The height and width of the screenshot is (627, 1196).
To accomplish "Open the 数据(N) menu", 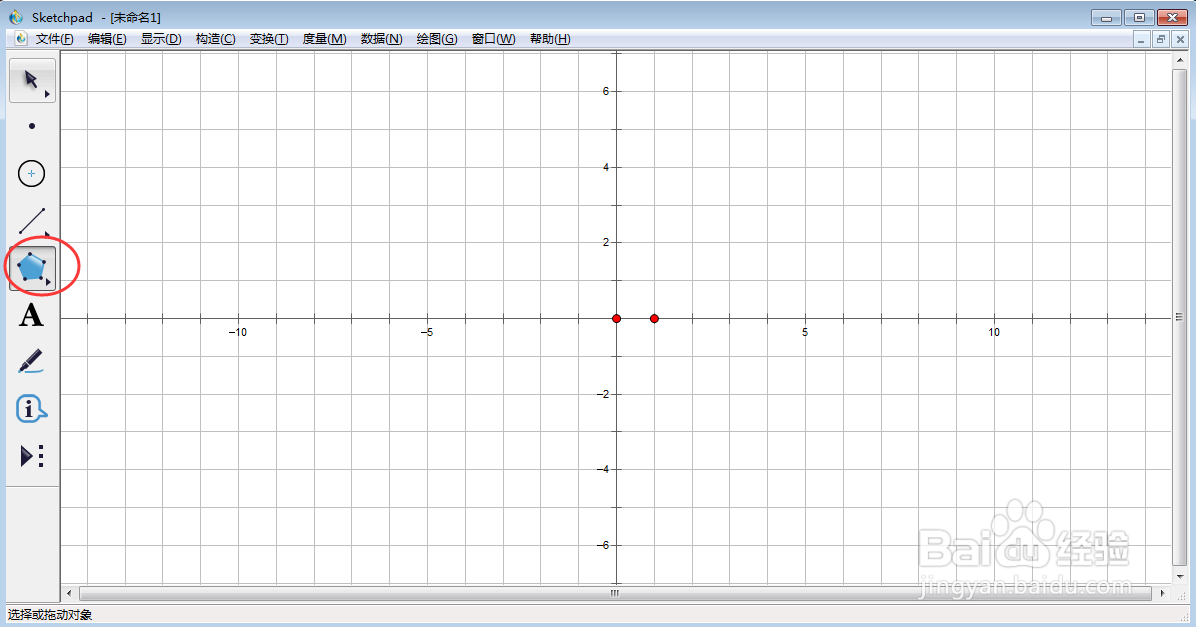I will click(x=381, y=39).
